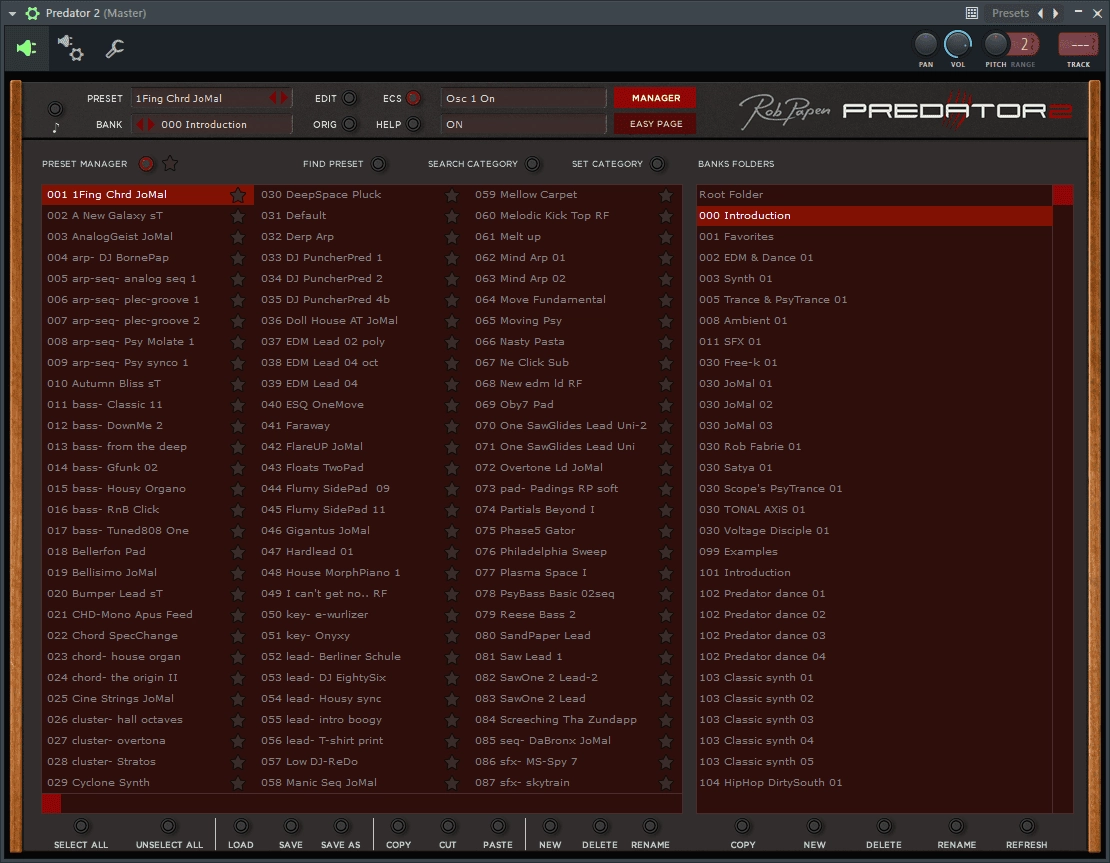Favorite star for 069 Oby7 Pad
Image resolution: width=1110 pixels, height=863 pixels.
665,405
